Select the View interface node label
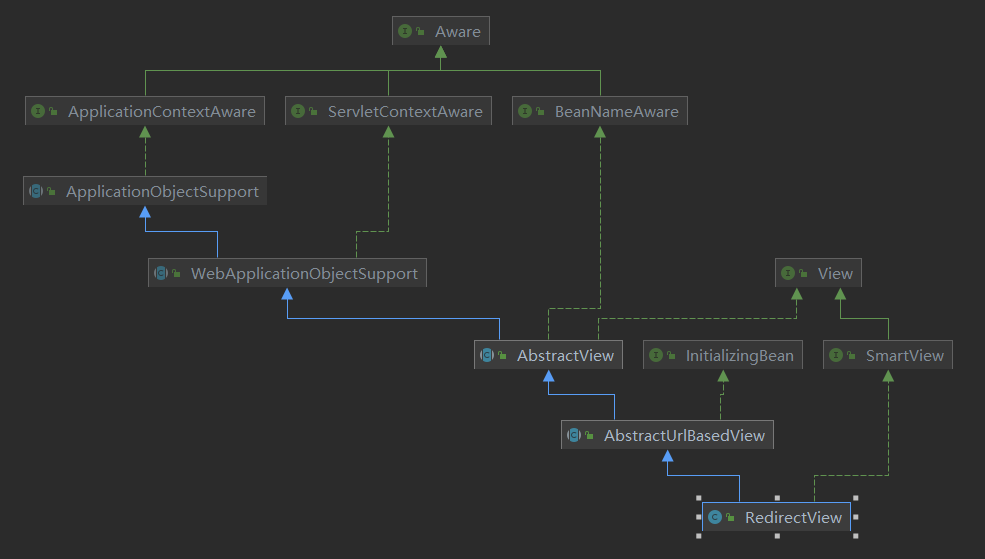 click(835, 273)
